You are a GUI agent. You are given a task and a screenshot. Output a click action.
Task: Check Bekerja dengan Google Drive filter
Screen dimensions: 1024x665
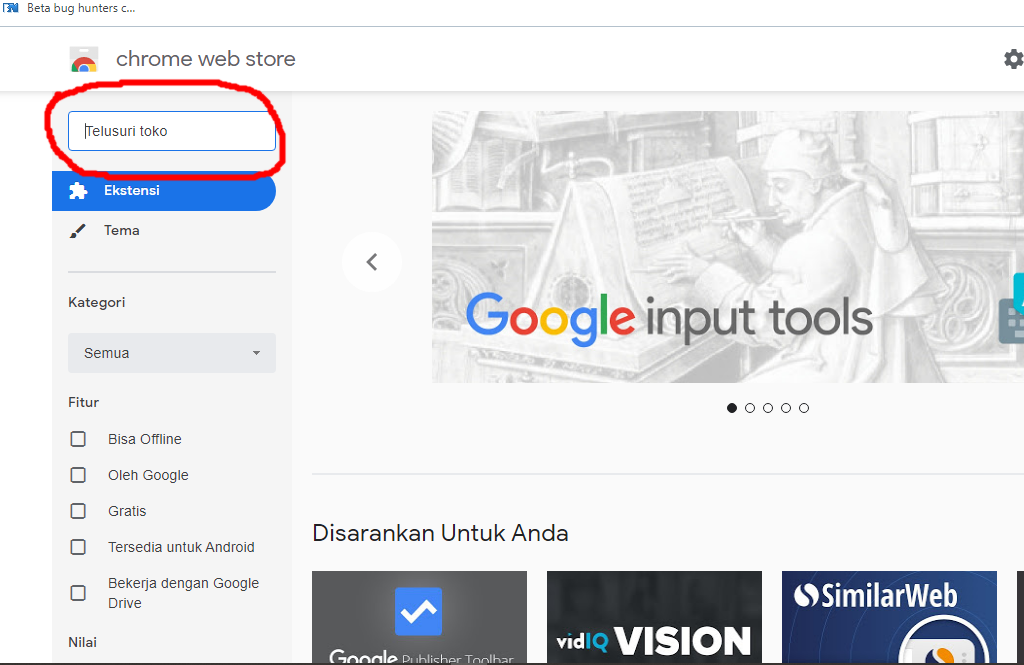tap(78, 593)
